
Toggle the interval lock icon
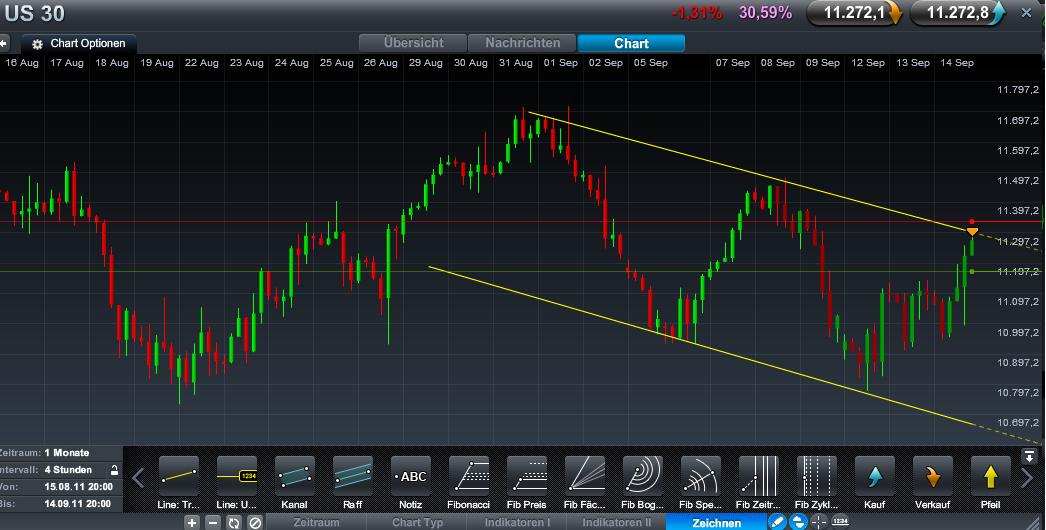click(114, 470)
